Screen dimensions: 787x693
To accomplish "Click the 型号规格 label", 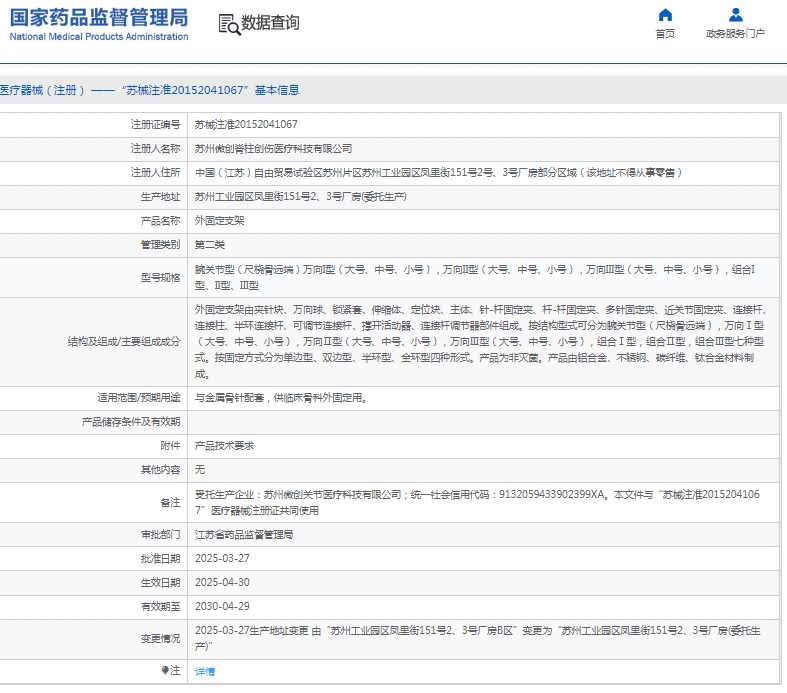I will click(x=160, y=278).
